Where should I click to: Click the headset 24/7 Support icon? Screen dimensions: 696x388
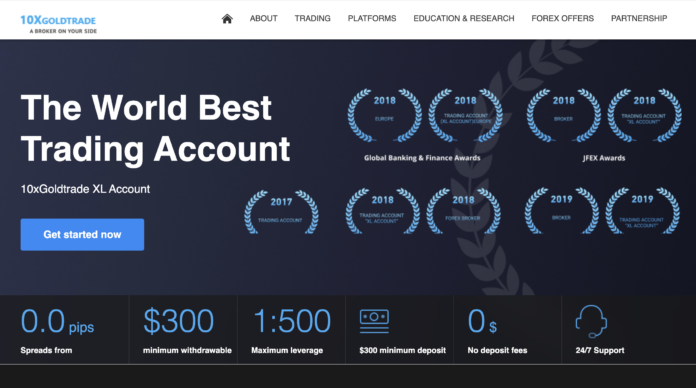point(591,321)
